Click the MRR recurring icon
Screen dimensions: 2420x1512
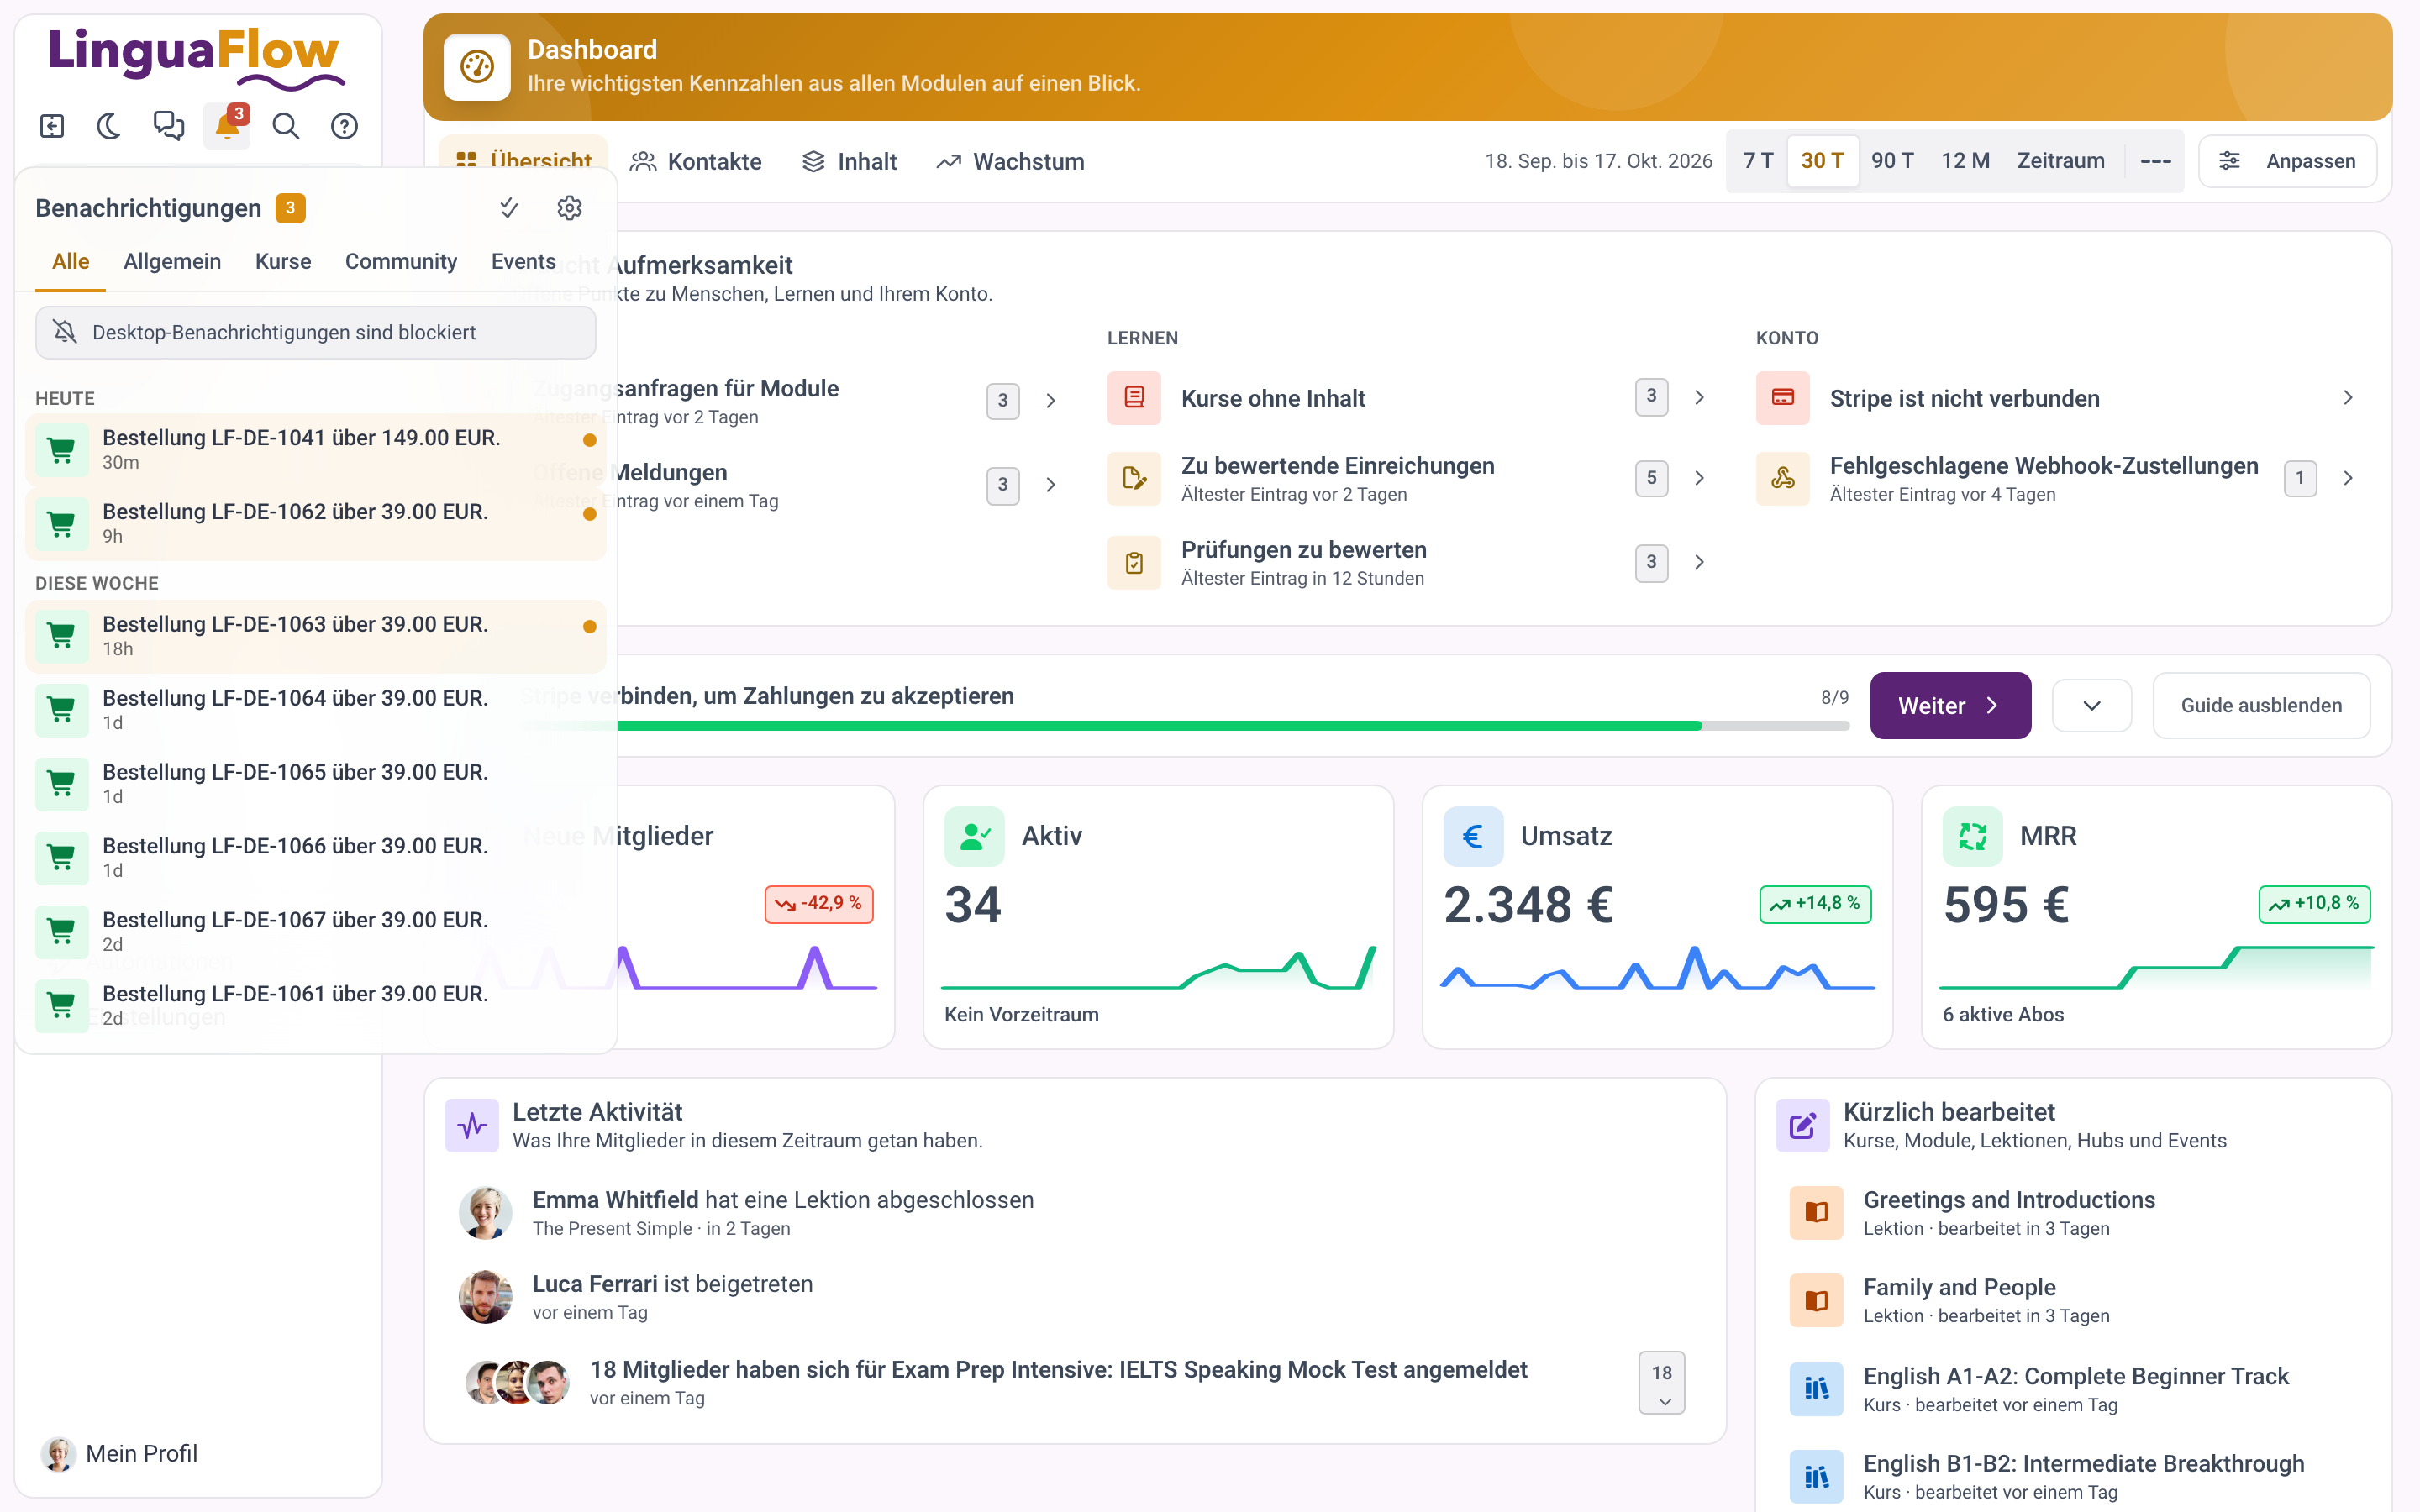[1972, 836]
